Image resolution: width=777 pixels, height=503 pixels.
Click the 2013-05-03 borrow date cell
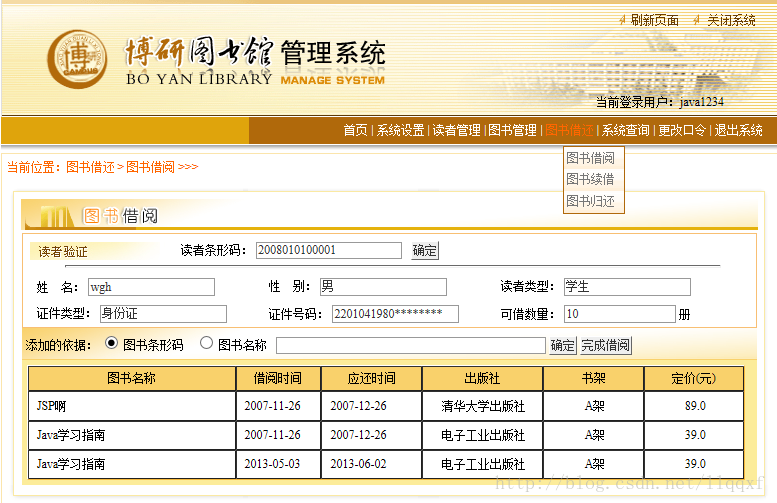click(278, 464)
